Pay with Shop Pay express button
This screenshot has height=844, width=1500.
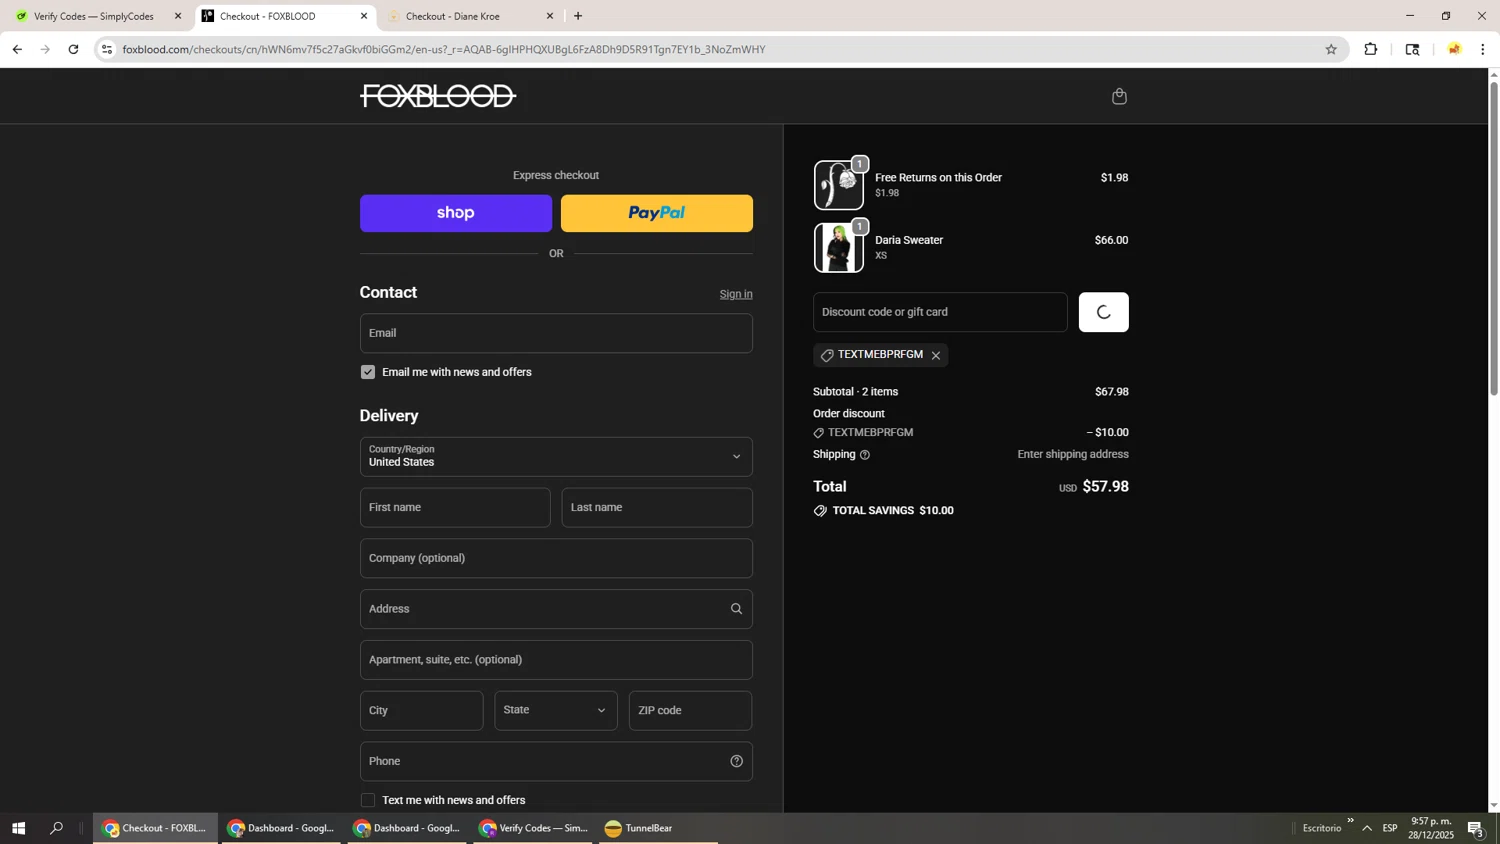(x=456, y=213)
